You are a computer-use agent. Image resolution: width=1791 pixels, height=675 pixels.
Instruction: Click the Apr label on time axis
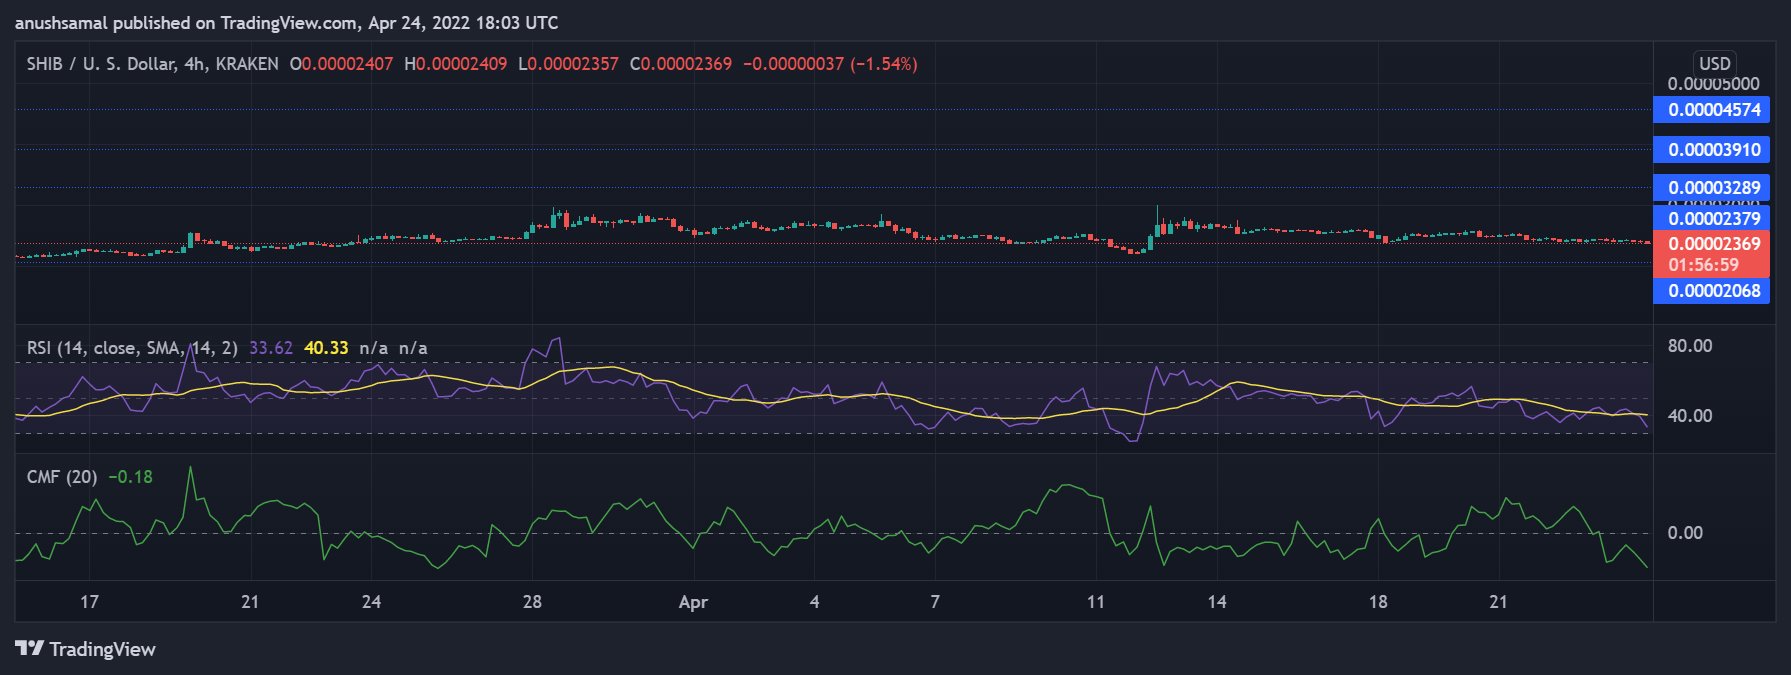[x=693, y=602]
